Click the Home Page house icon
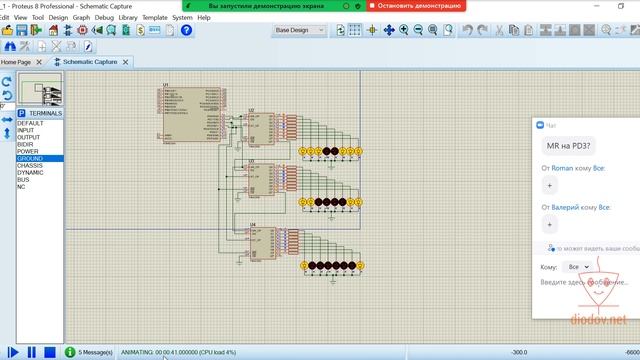Screen dimensions: 640x360 pos(53,30)
